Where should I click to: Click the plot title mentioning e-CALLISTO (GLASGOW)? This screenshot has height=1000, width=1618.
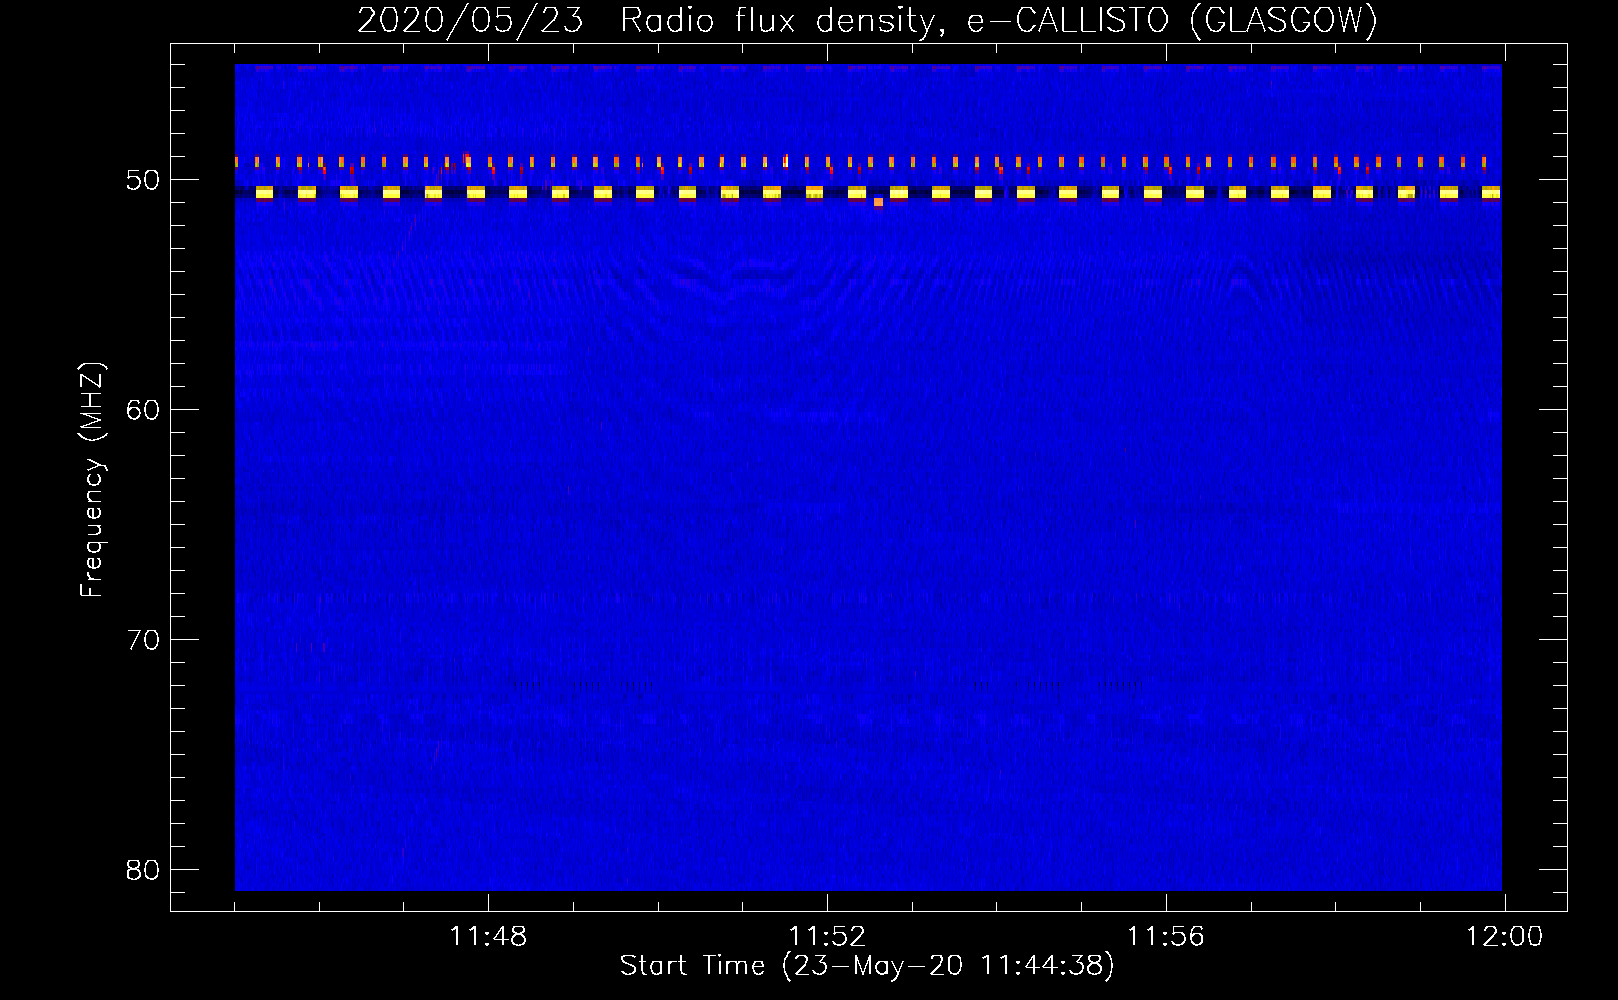(867, 20)
